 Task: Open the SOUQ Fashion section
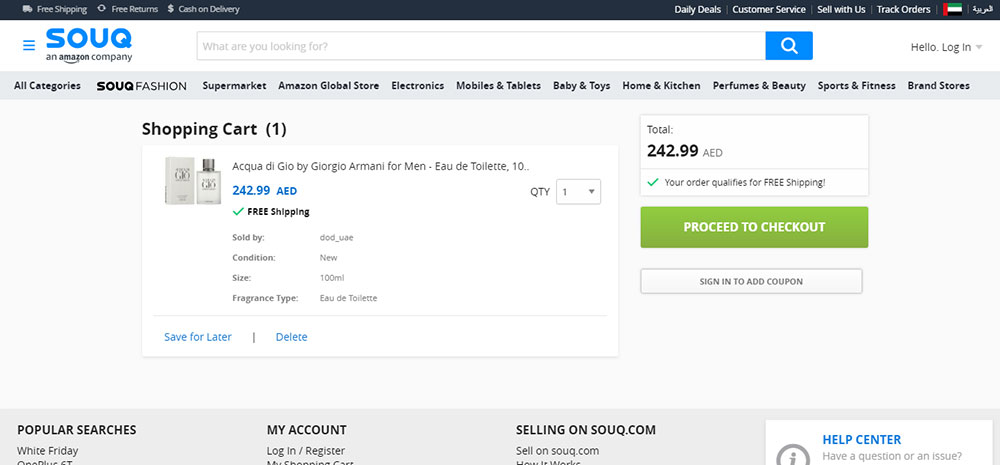point(142,86)
